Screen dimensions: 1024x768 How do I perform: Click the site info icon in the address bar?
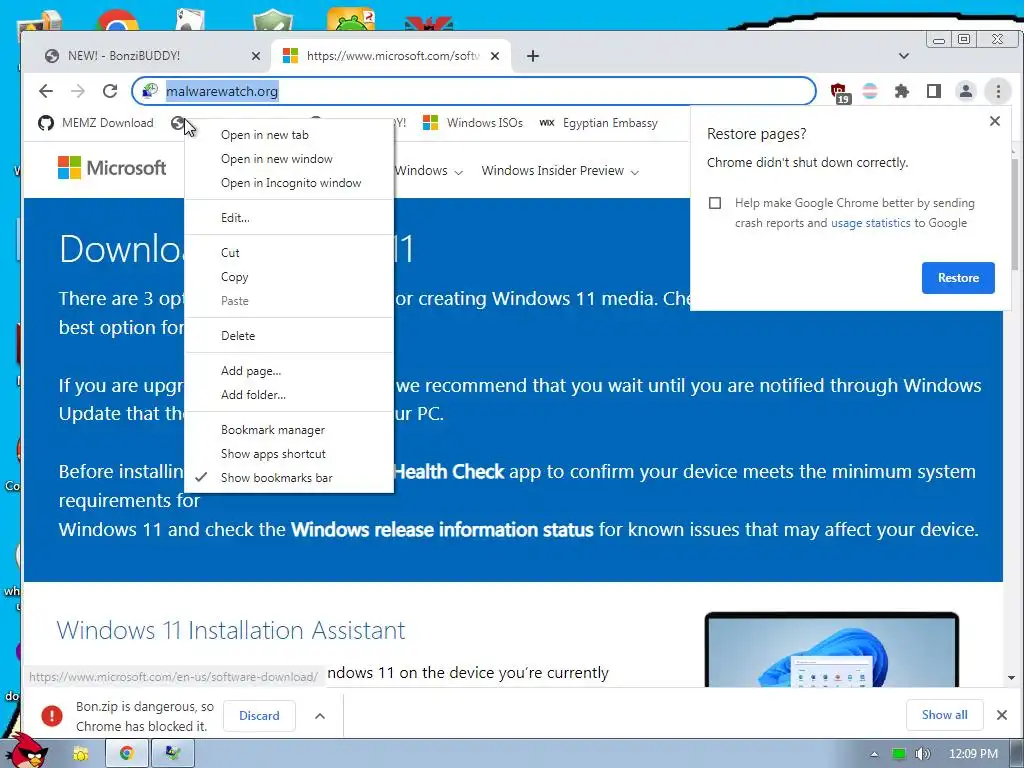point(150,91)
